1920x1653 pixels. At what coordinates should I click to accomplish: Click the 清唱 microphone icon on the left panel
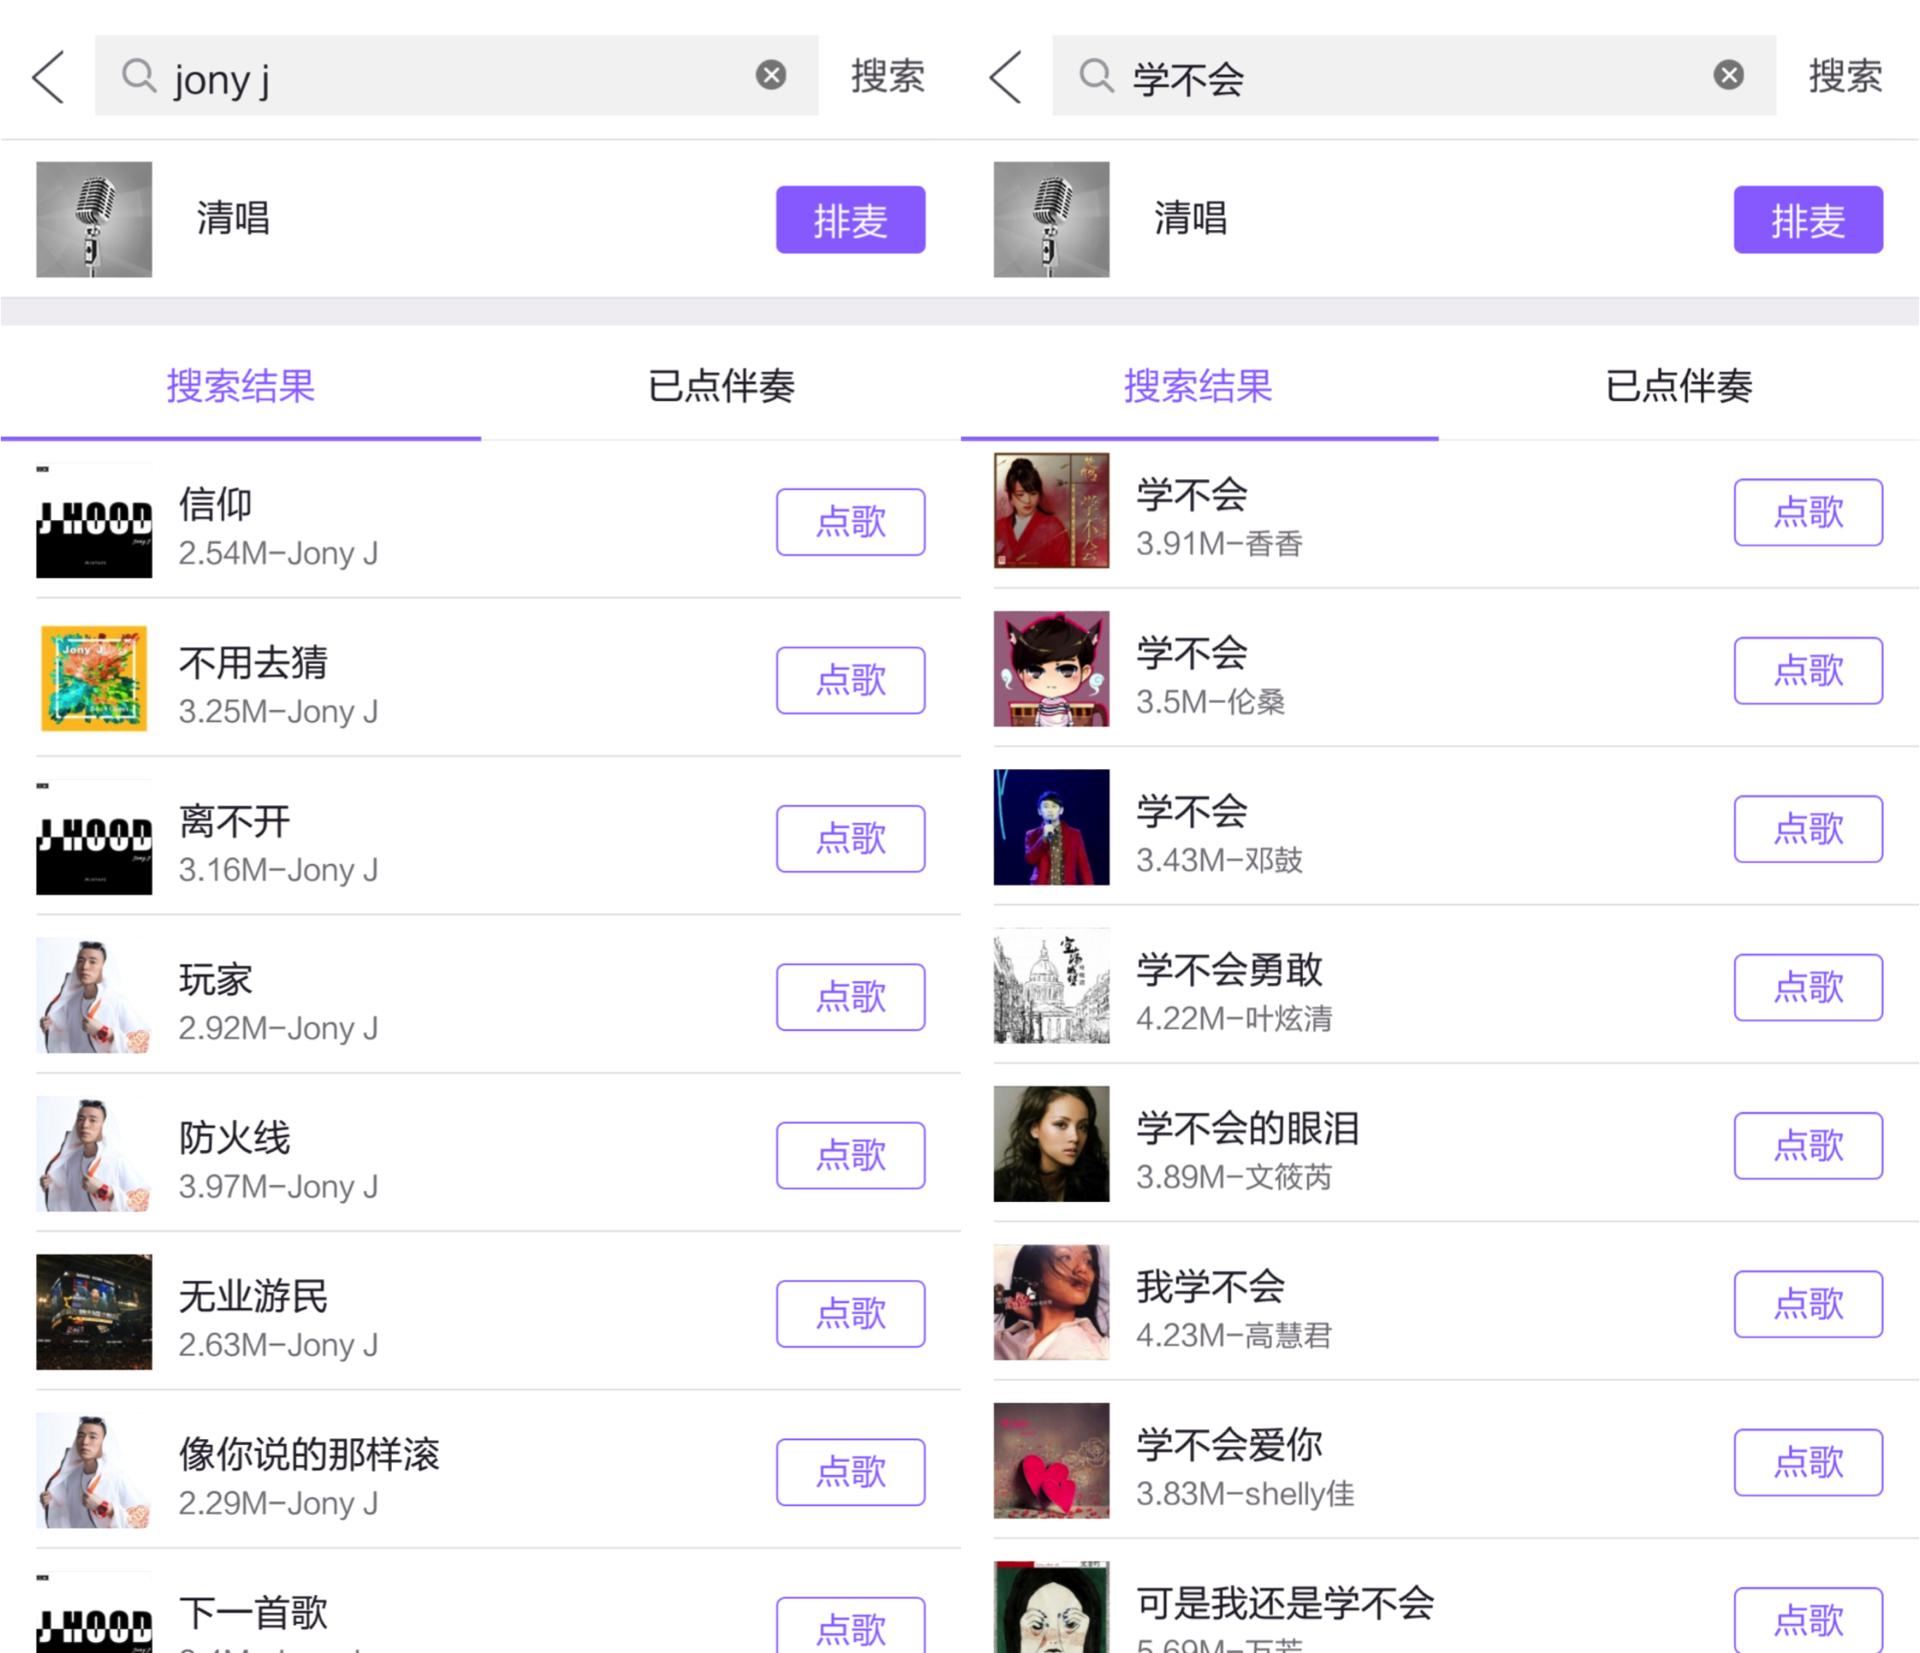(94, 219)
